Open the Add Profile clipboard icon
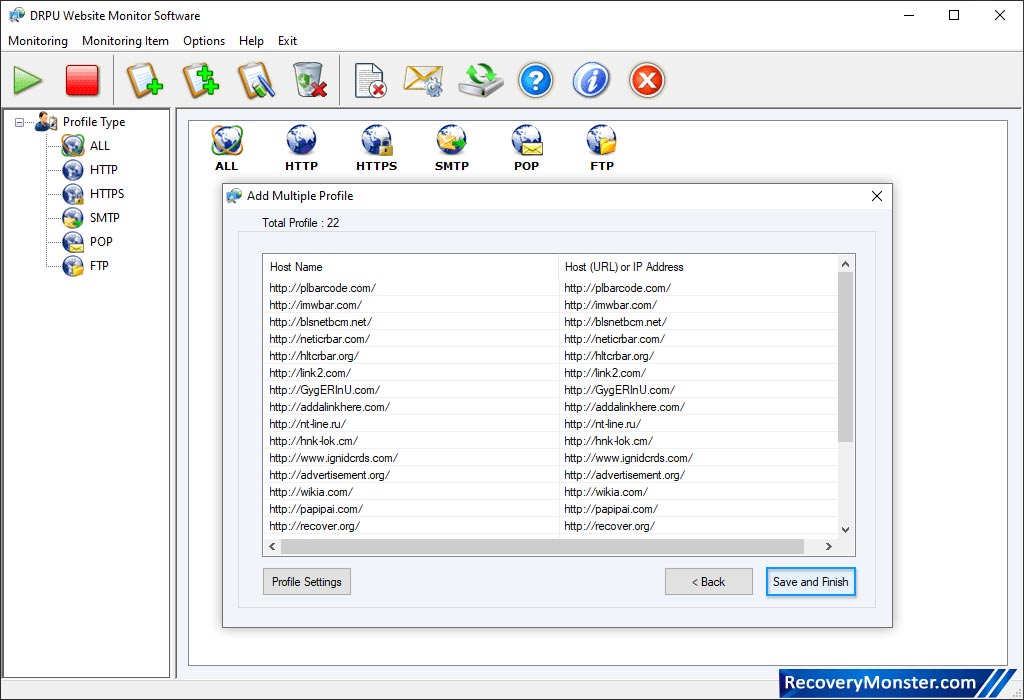The image size is (1024, 700). pyautogui.click(x=145, y=80)
